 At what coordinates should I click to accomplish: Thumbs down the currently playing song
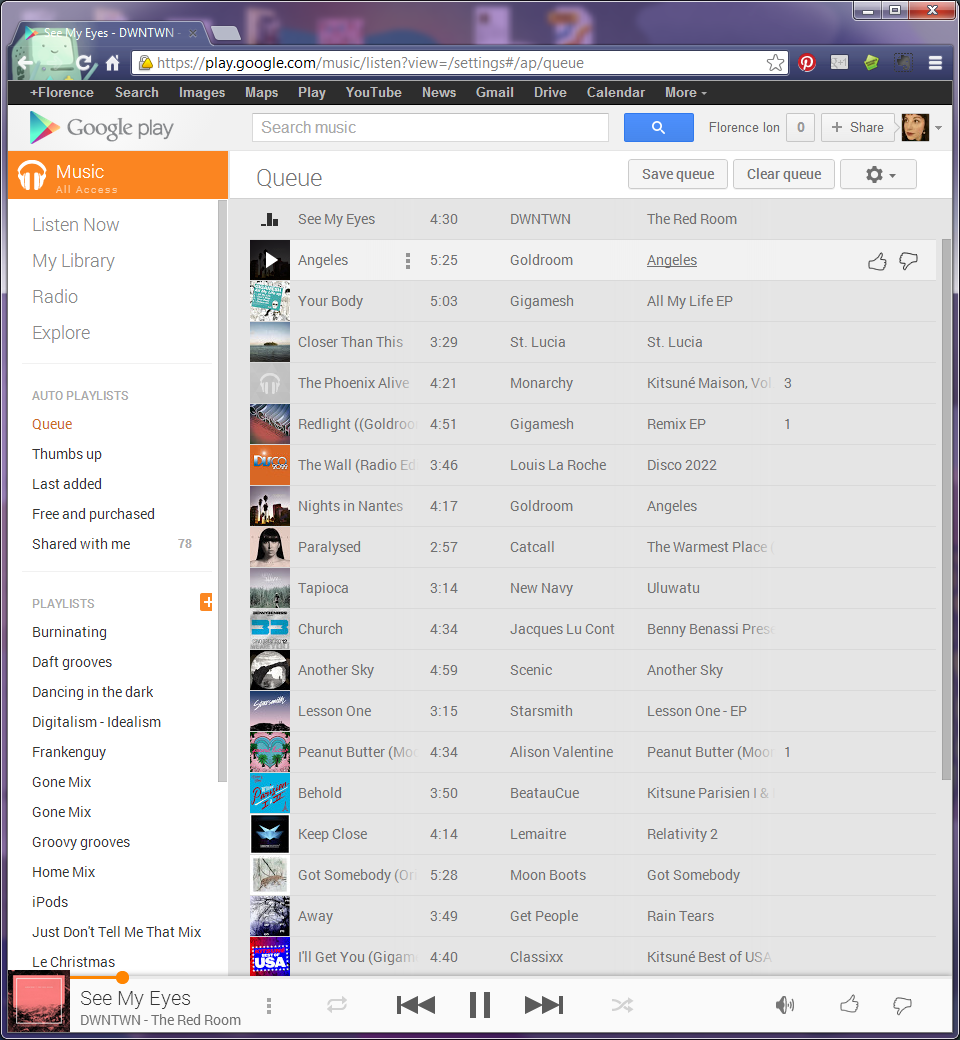coord(902,1004)
